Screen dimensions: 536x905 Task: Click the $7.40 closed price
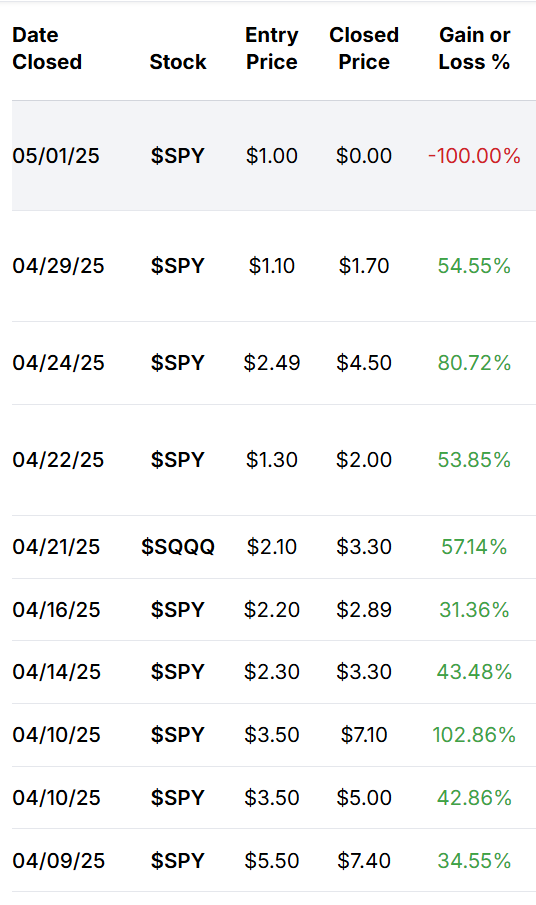point(364,861)
